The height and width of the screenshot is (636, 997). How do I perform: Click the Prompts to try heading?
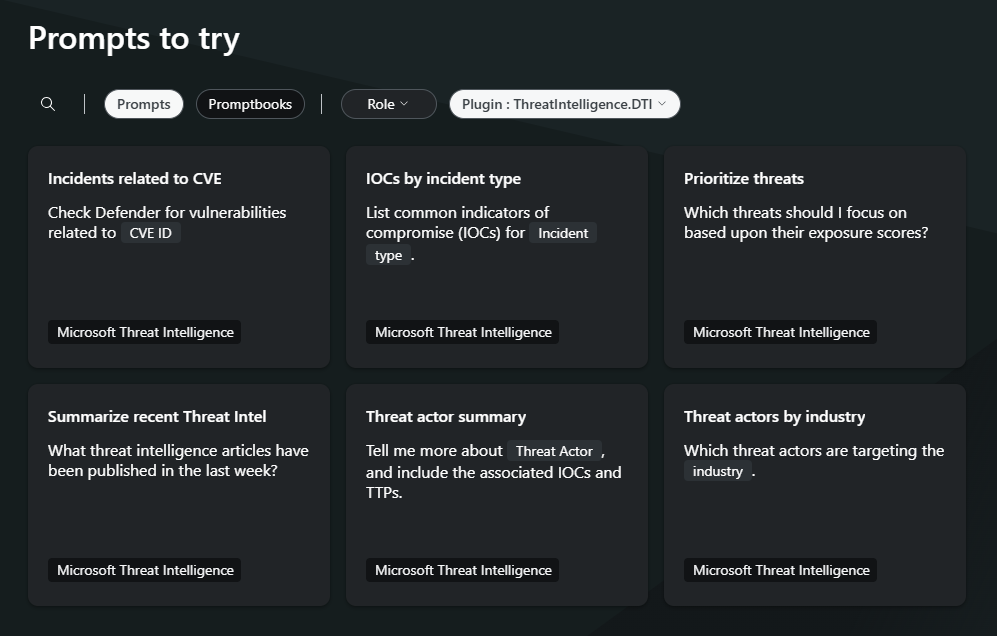pos(134,39)
